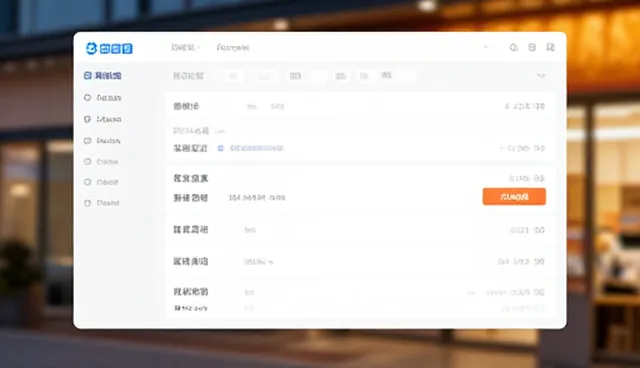
Task: Select the highlighted blue first sidebar item
Action: coord(102,75)
